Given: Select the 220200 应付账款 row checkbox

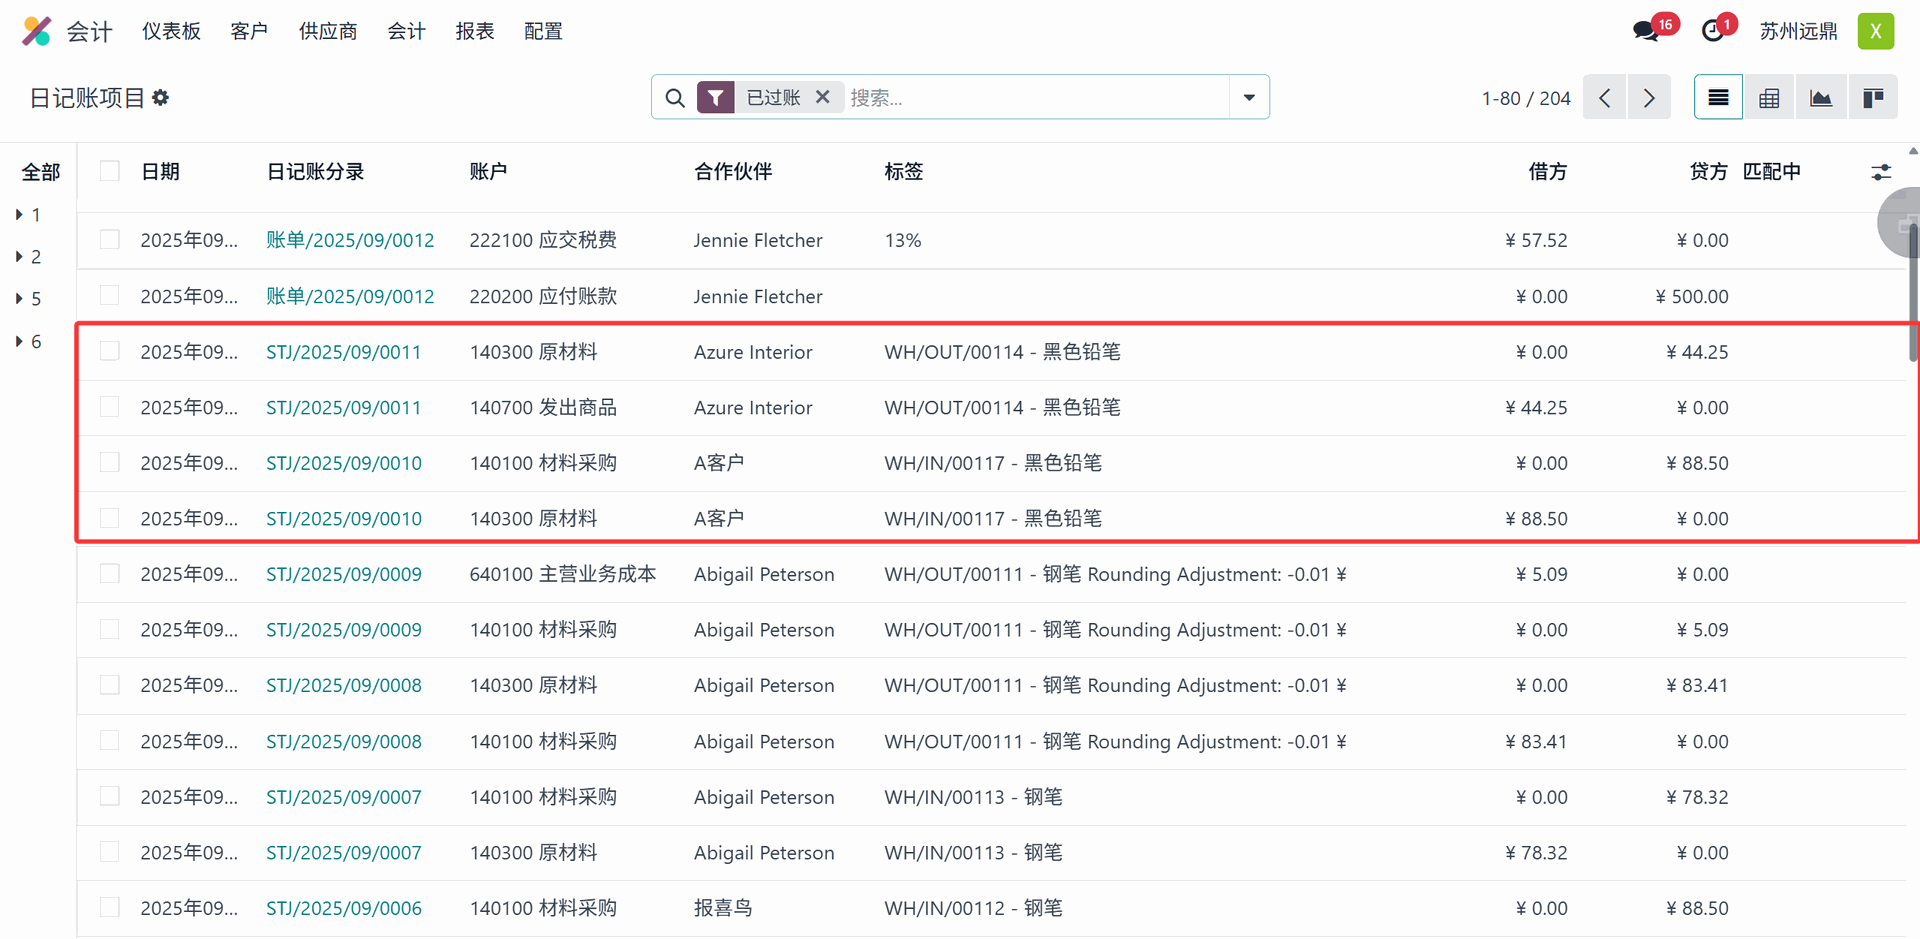Looking at the screenshot, I should tap(110, 296).
